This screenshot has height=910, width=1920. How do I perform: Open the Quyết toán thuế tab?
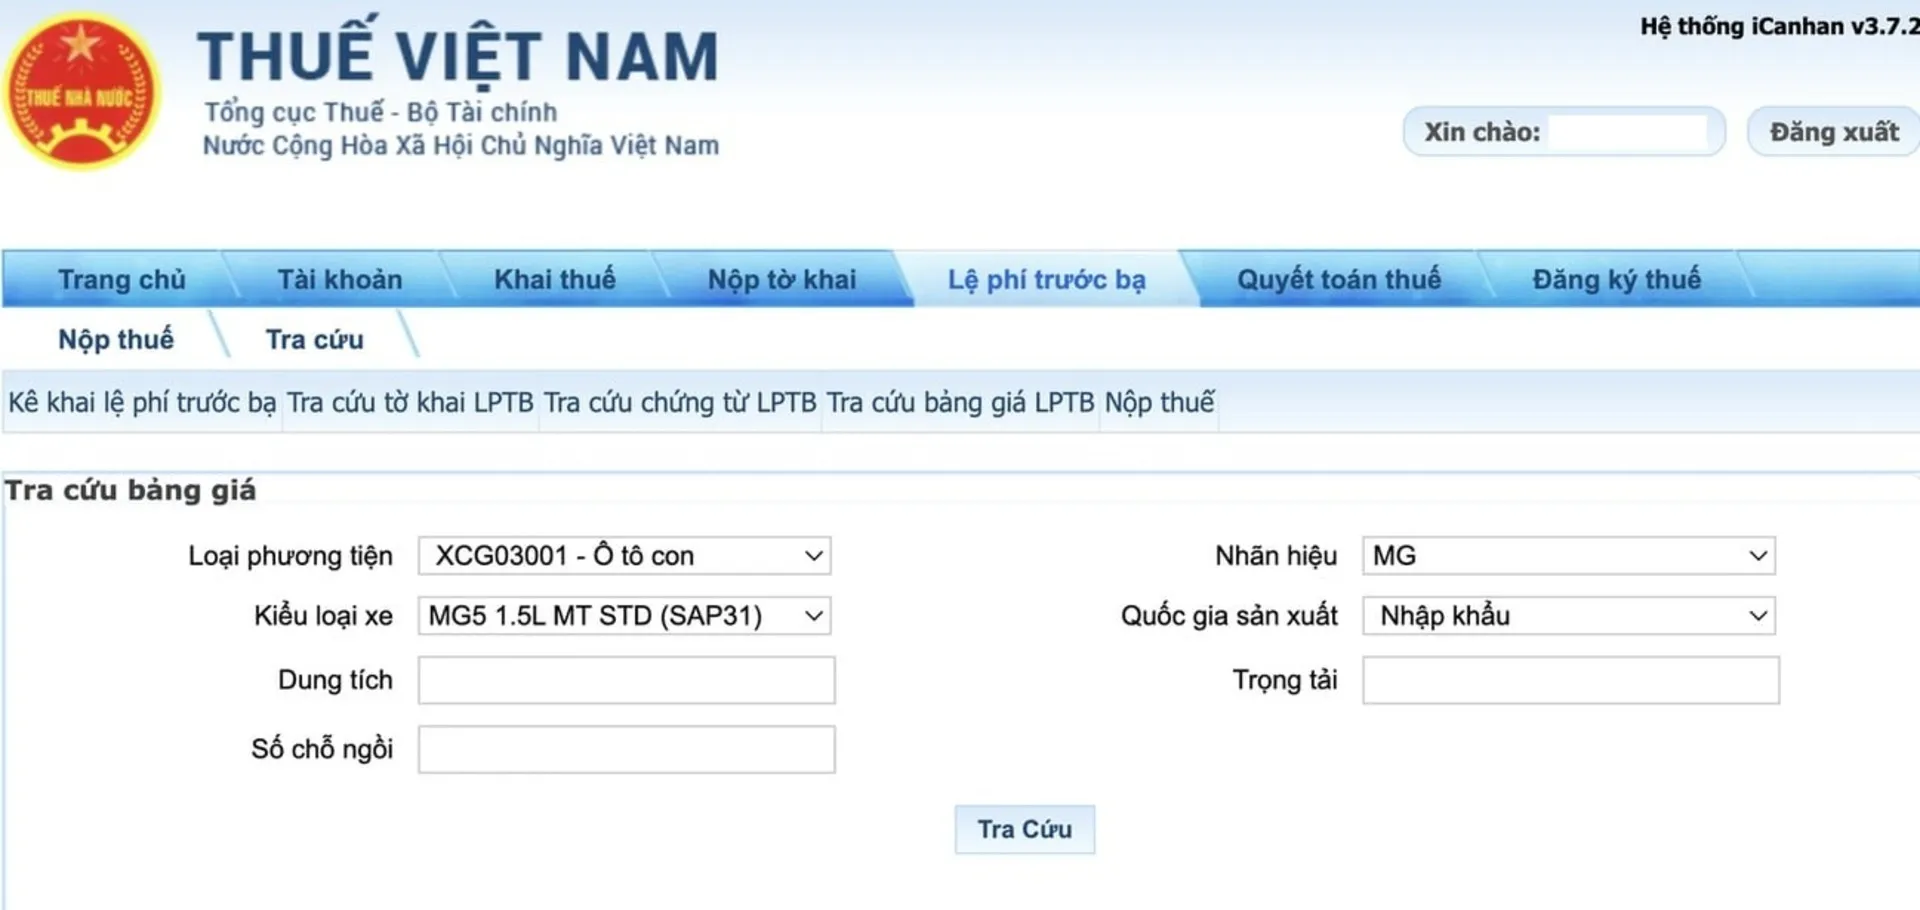[1340, 280]
